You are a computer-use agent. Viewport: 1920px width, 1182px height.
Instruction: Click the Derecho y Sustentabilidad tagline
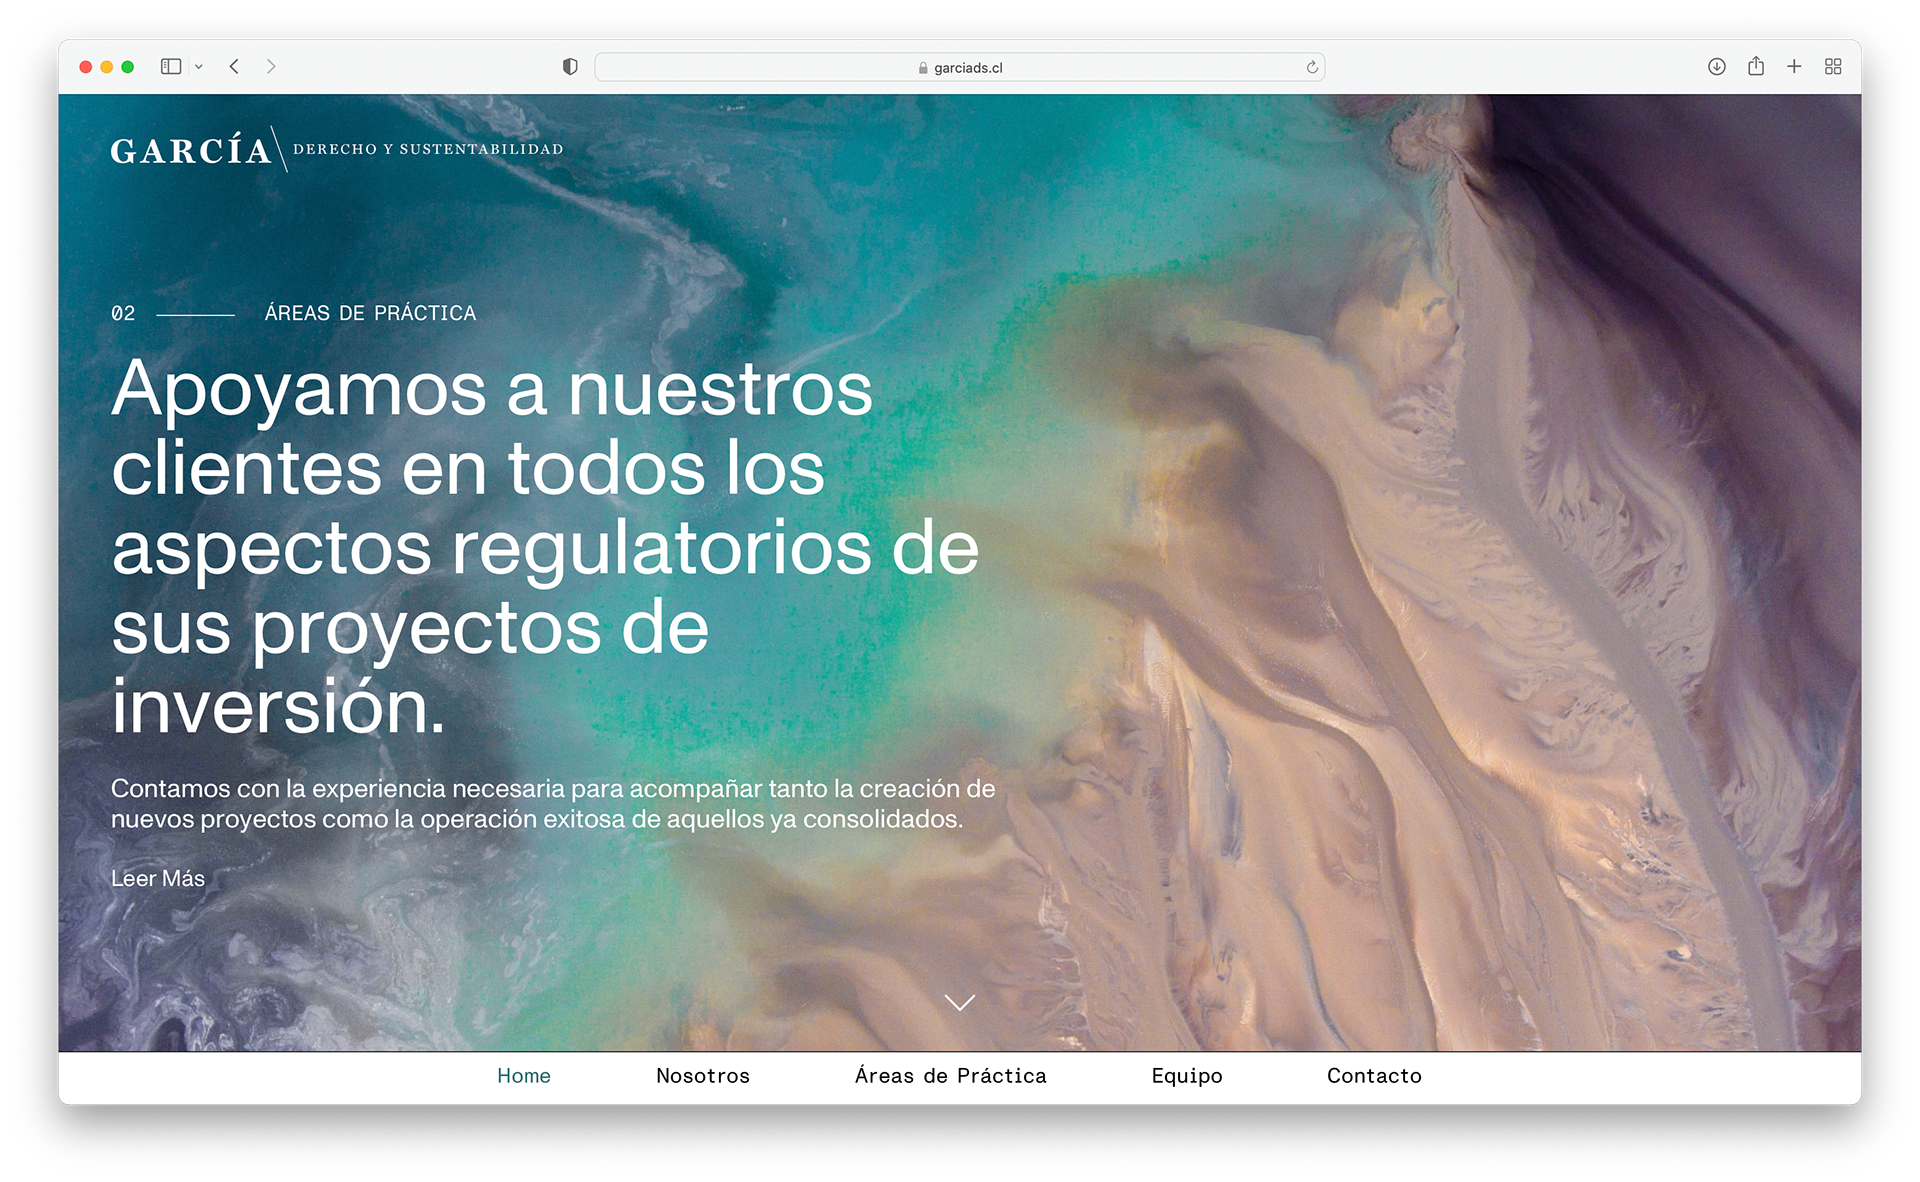(428, 149)
